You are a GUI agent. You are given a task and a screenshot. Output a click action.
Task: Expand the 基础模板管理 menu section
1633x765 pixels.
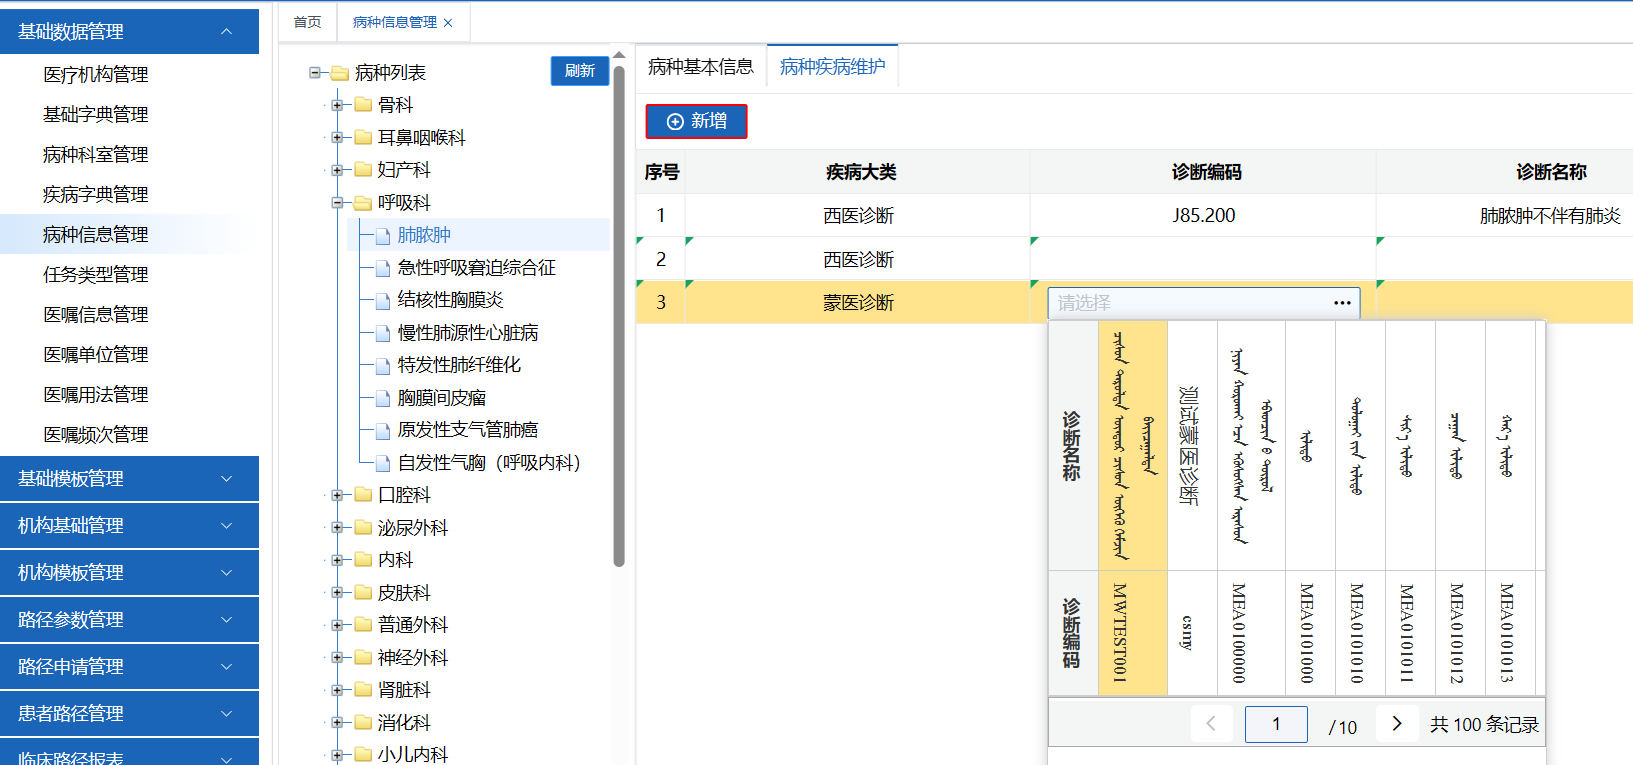point(226,479)
